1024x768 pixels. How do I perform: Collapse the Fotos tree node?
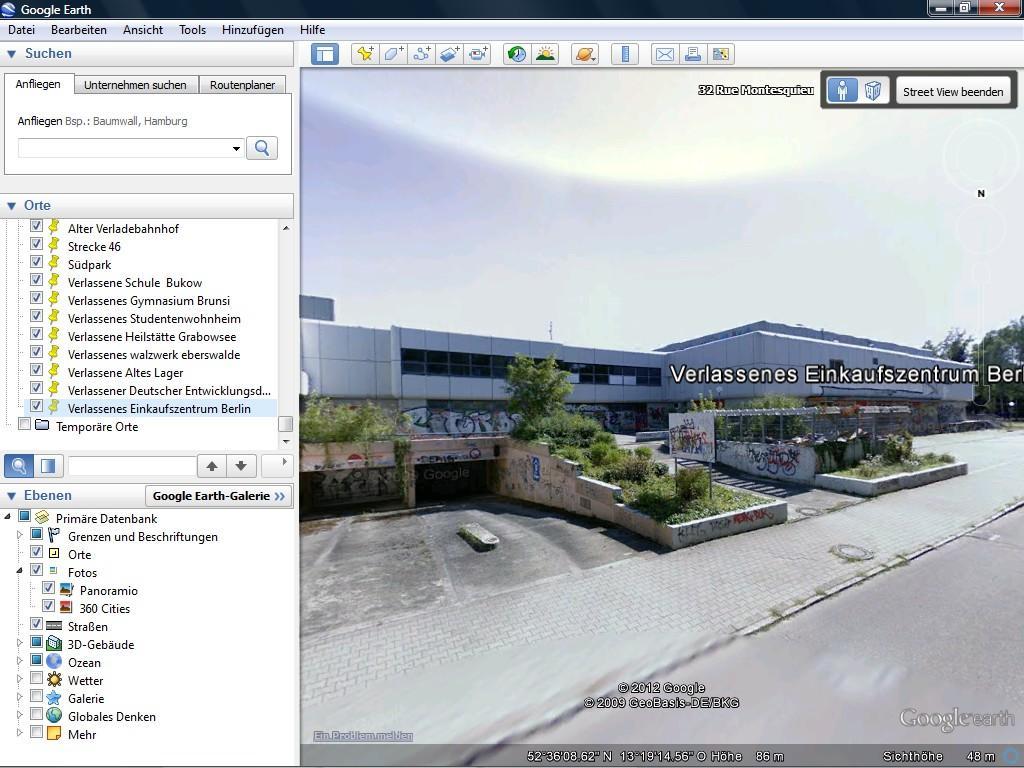20,571
